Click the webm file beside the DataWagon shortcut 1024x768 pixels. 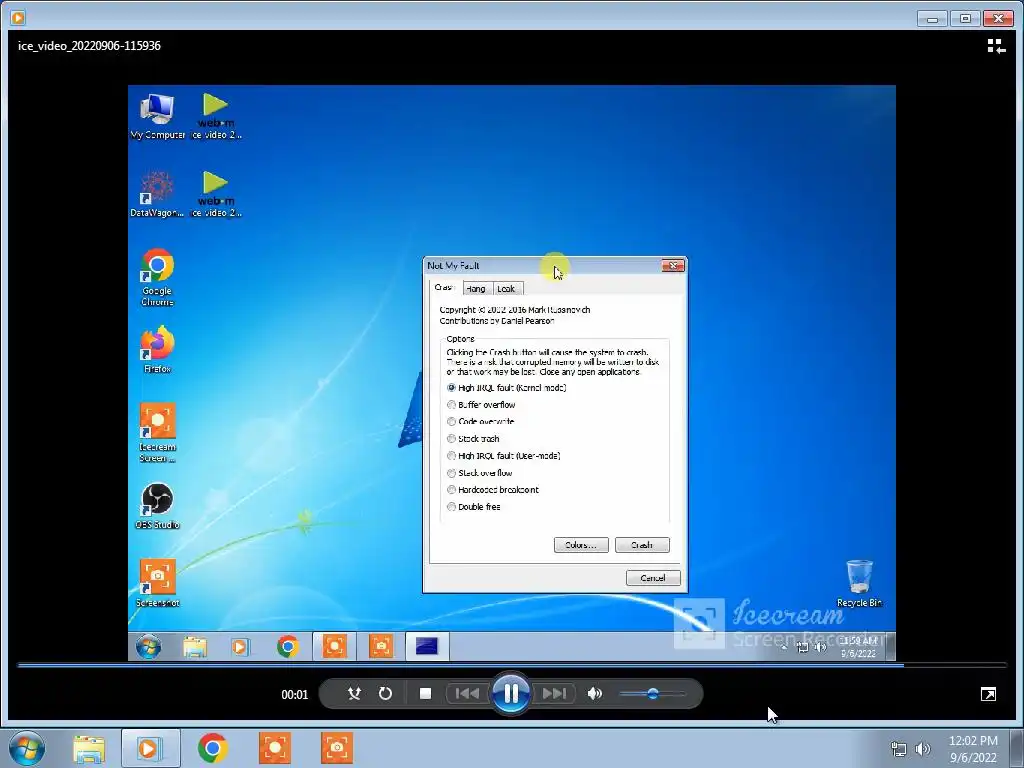(x=216, y=194)
